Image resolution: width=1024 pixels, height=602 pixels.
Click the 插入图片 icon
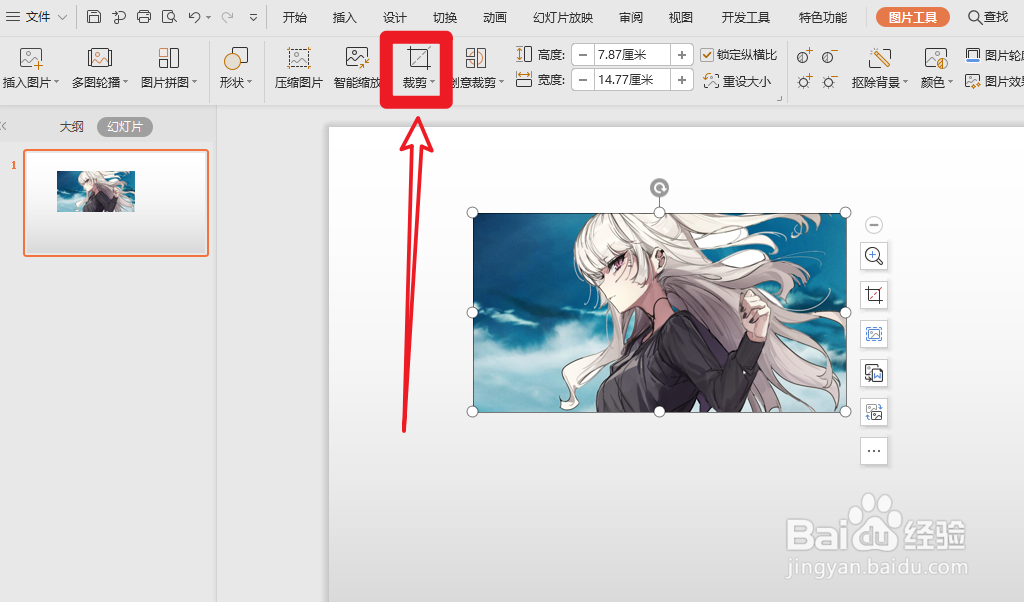30,59
